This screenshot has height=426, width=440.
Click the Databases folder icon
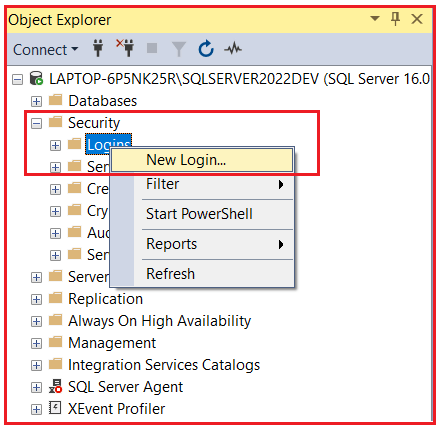[x=56, y=100]
